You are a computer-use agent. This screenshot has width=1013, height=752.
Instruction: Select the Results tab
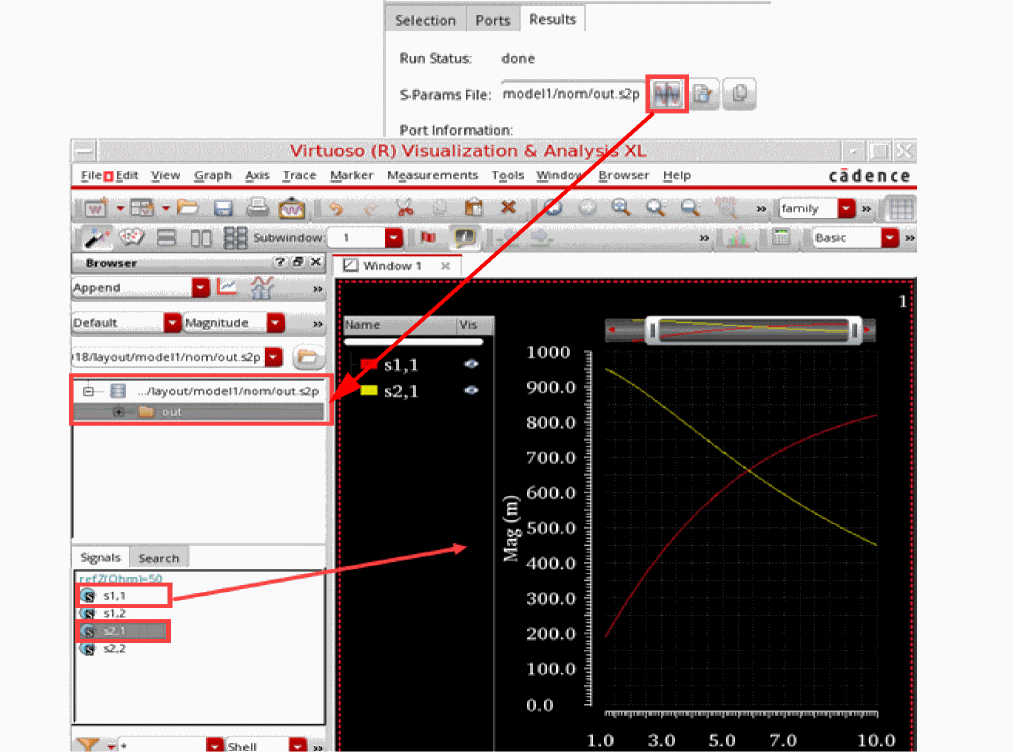point(552,19)
